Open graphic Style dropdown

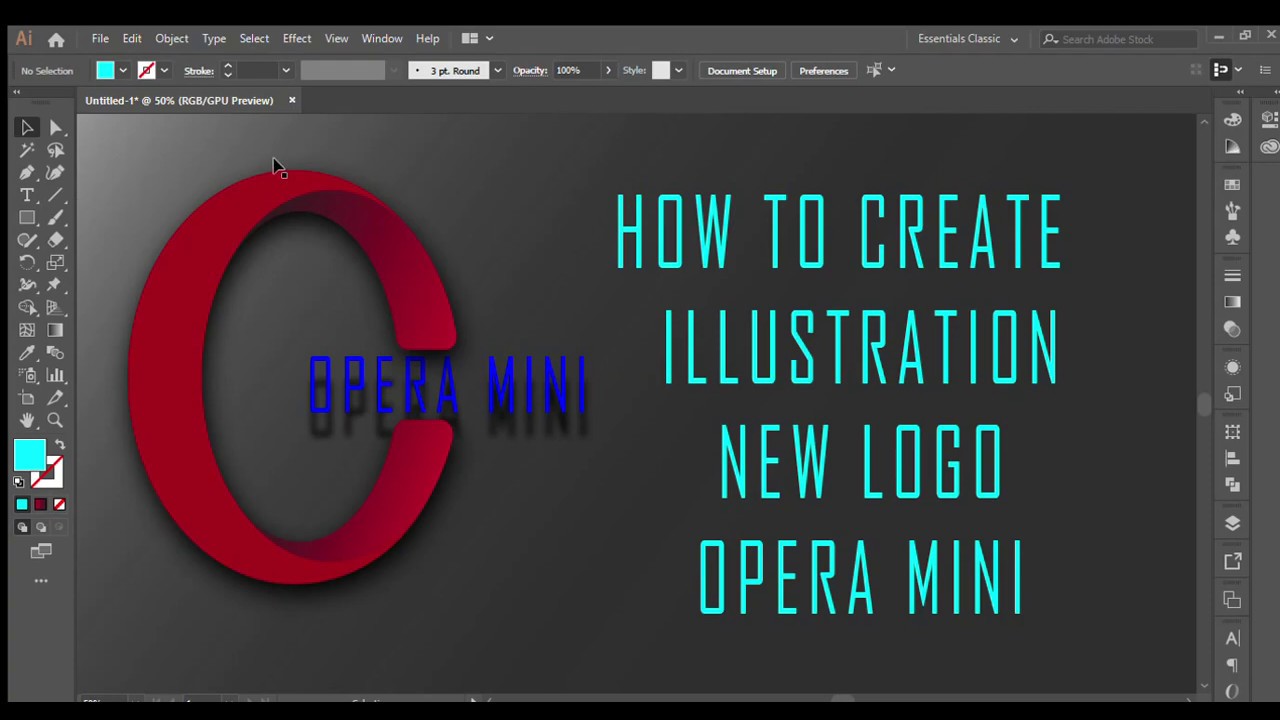pyautogui.click(x=678, y=70)
